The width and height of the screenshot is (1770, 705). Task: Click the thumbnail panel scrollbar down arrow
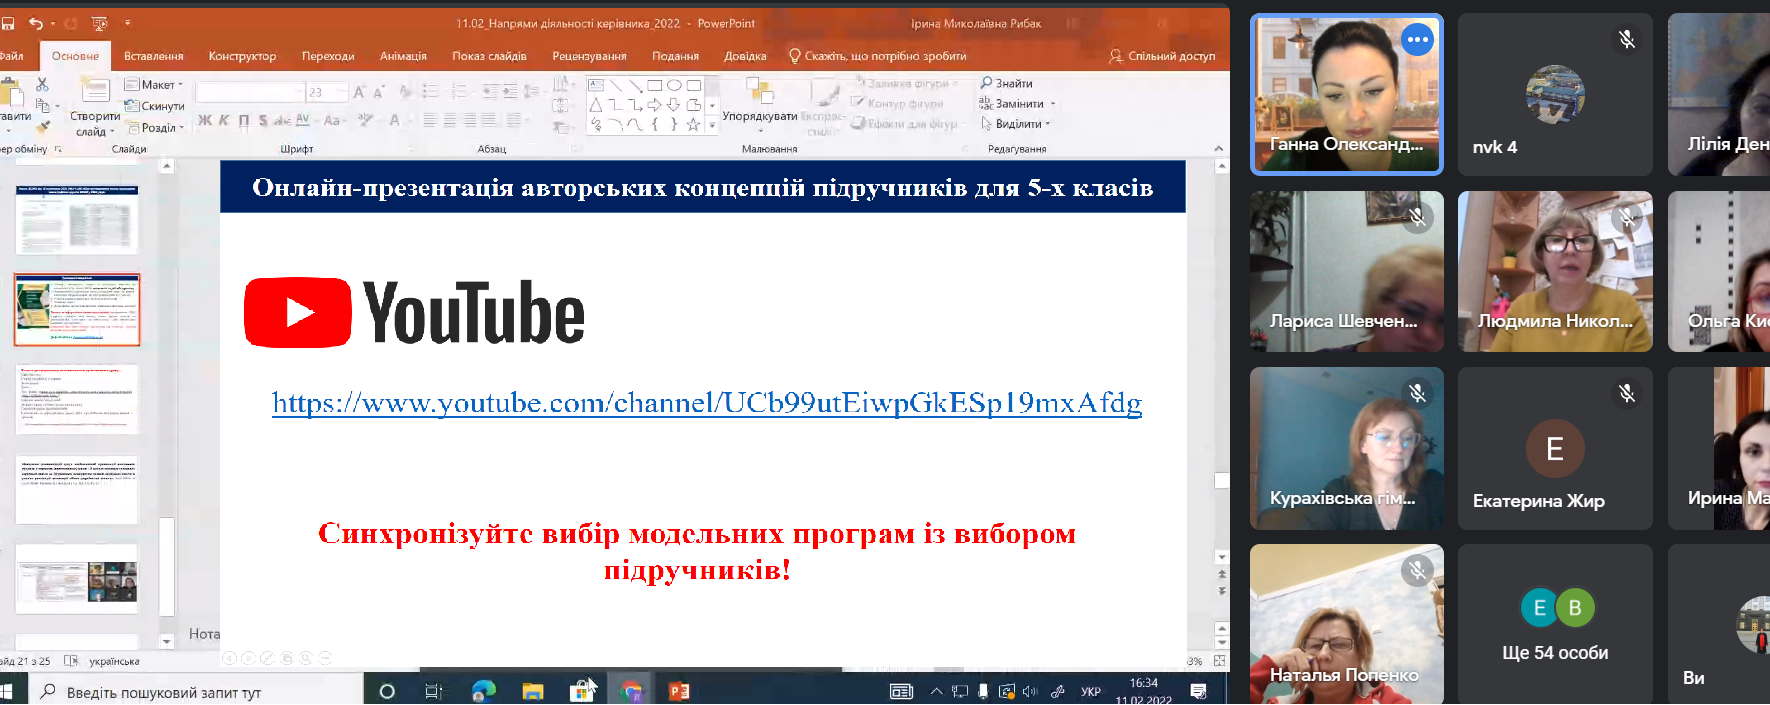coord(167,642)
